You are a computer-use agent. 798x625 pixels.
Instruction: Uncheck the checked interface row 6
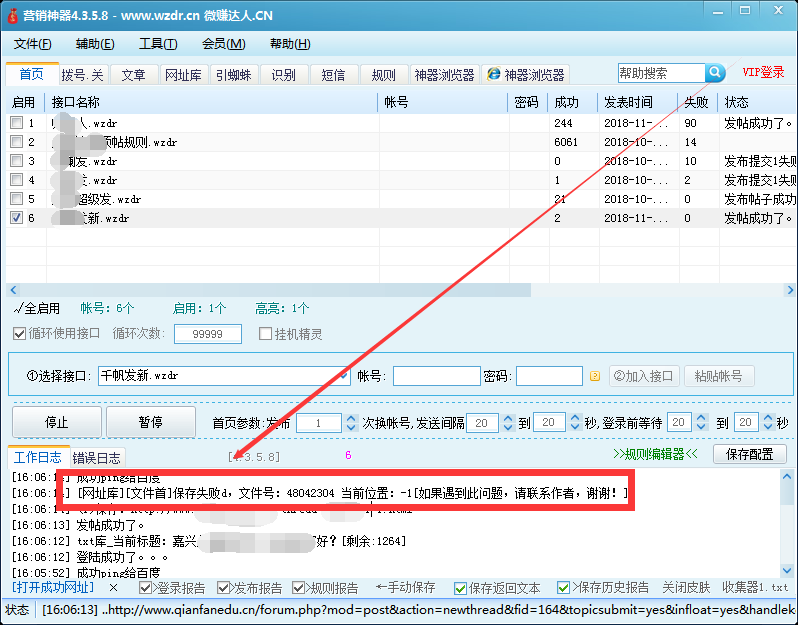pyautogui.click(x=16, y=218)
